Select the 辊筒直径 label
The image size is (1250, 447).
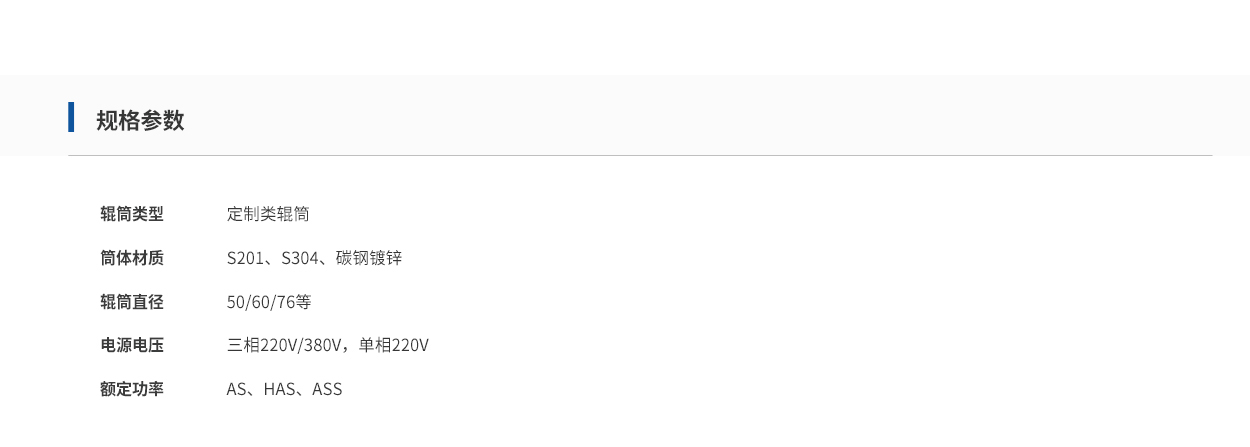click(x=132, y=302)
